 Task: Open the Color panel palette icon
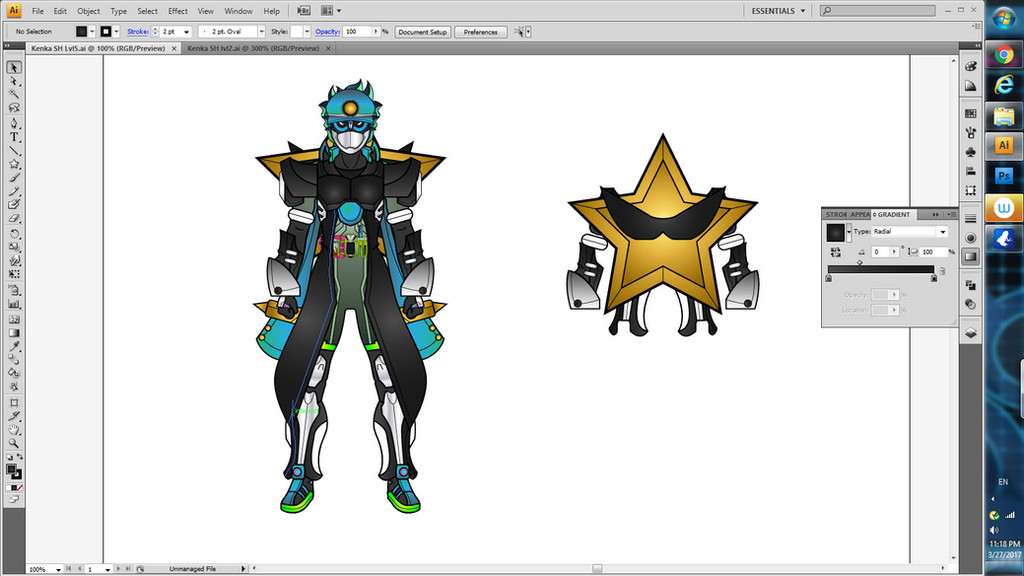coord(971,67)
